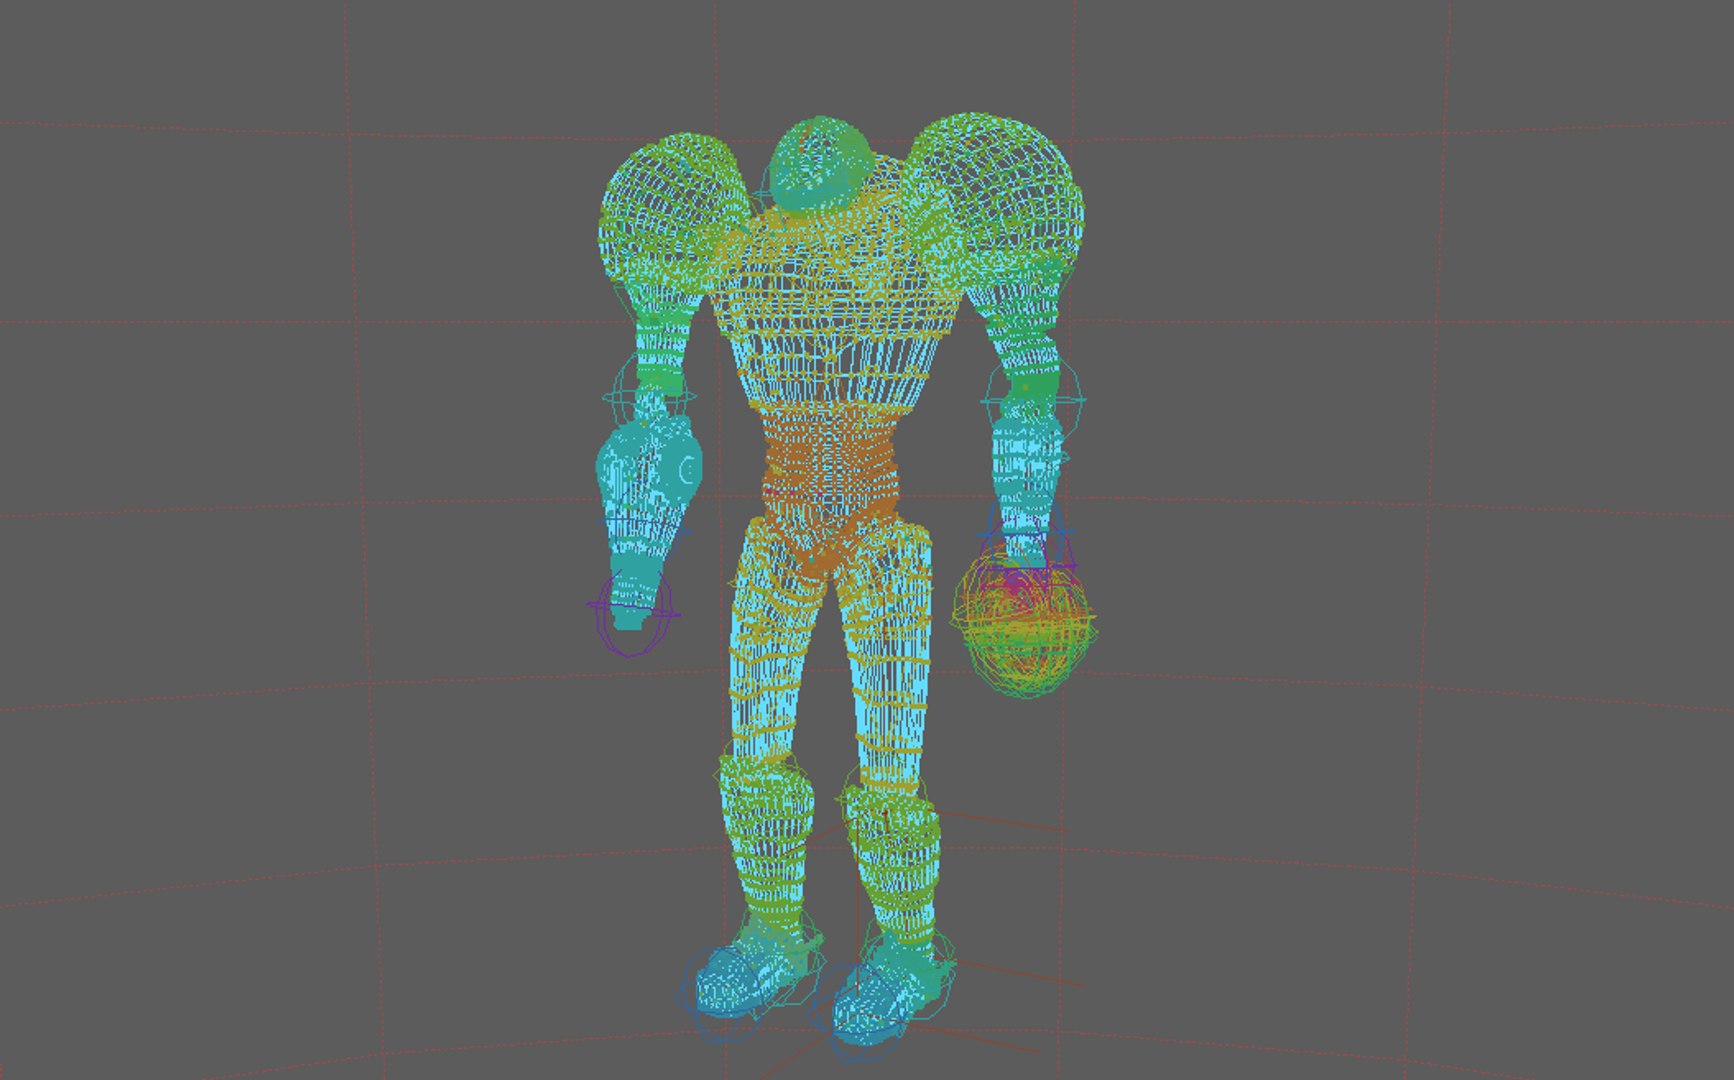Viewport: 1734px width, 1080px height.
Task: Pick the large shoulder sphere above the arm cannon
Action: coord(674,212)
